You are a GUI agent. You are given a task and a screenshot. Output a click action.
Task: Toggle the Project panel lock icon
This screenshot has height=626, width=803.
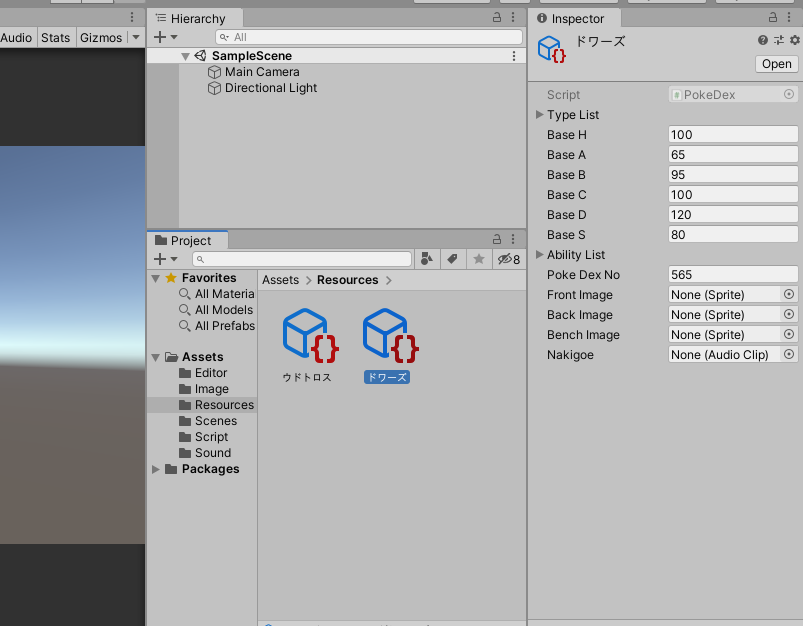[497, 239]
